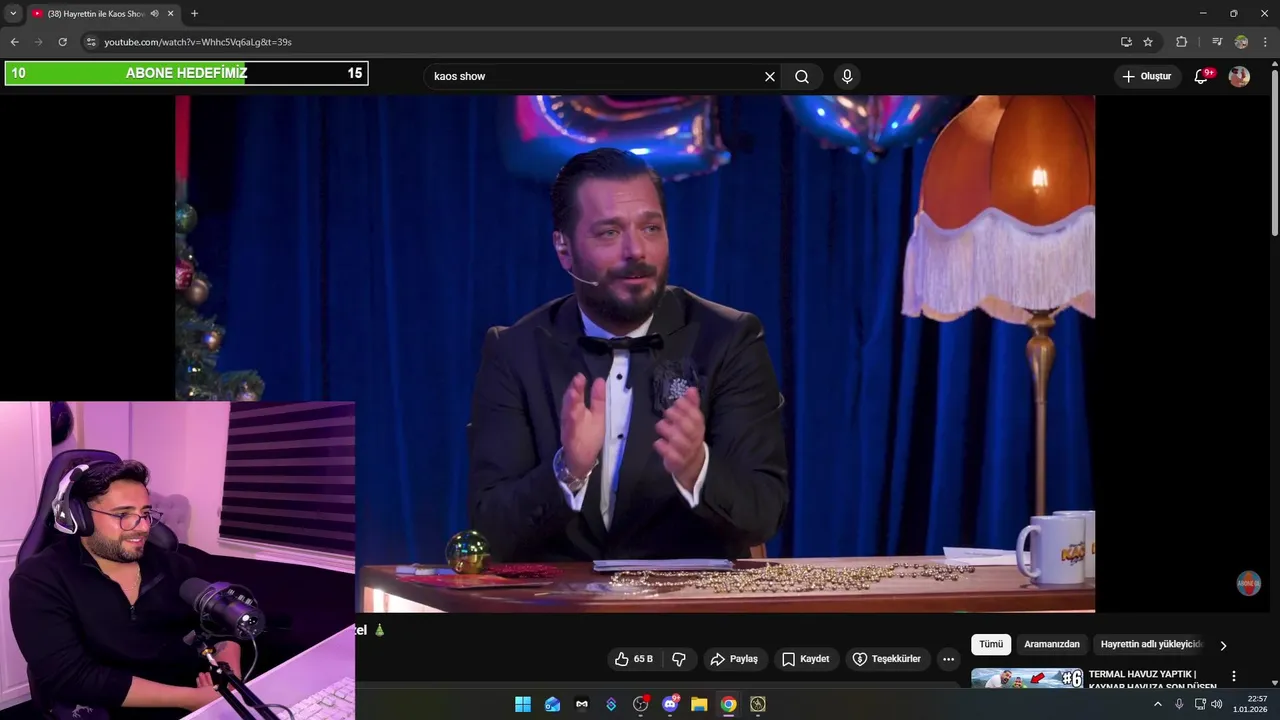The width and height of the screenshot is (1280, 720).
Task: Start voice search with the microphone
Action: tap(847, 76)
